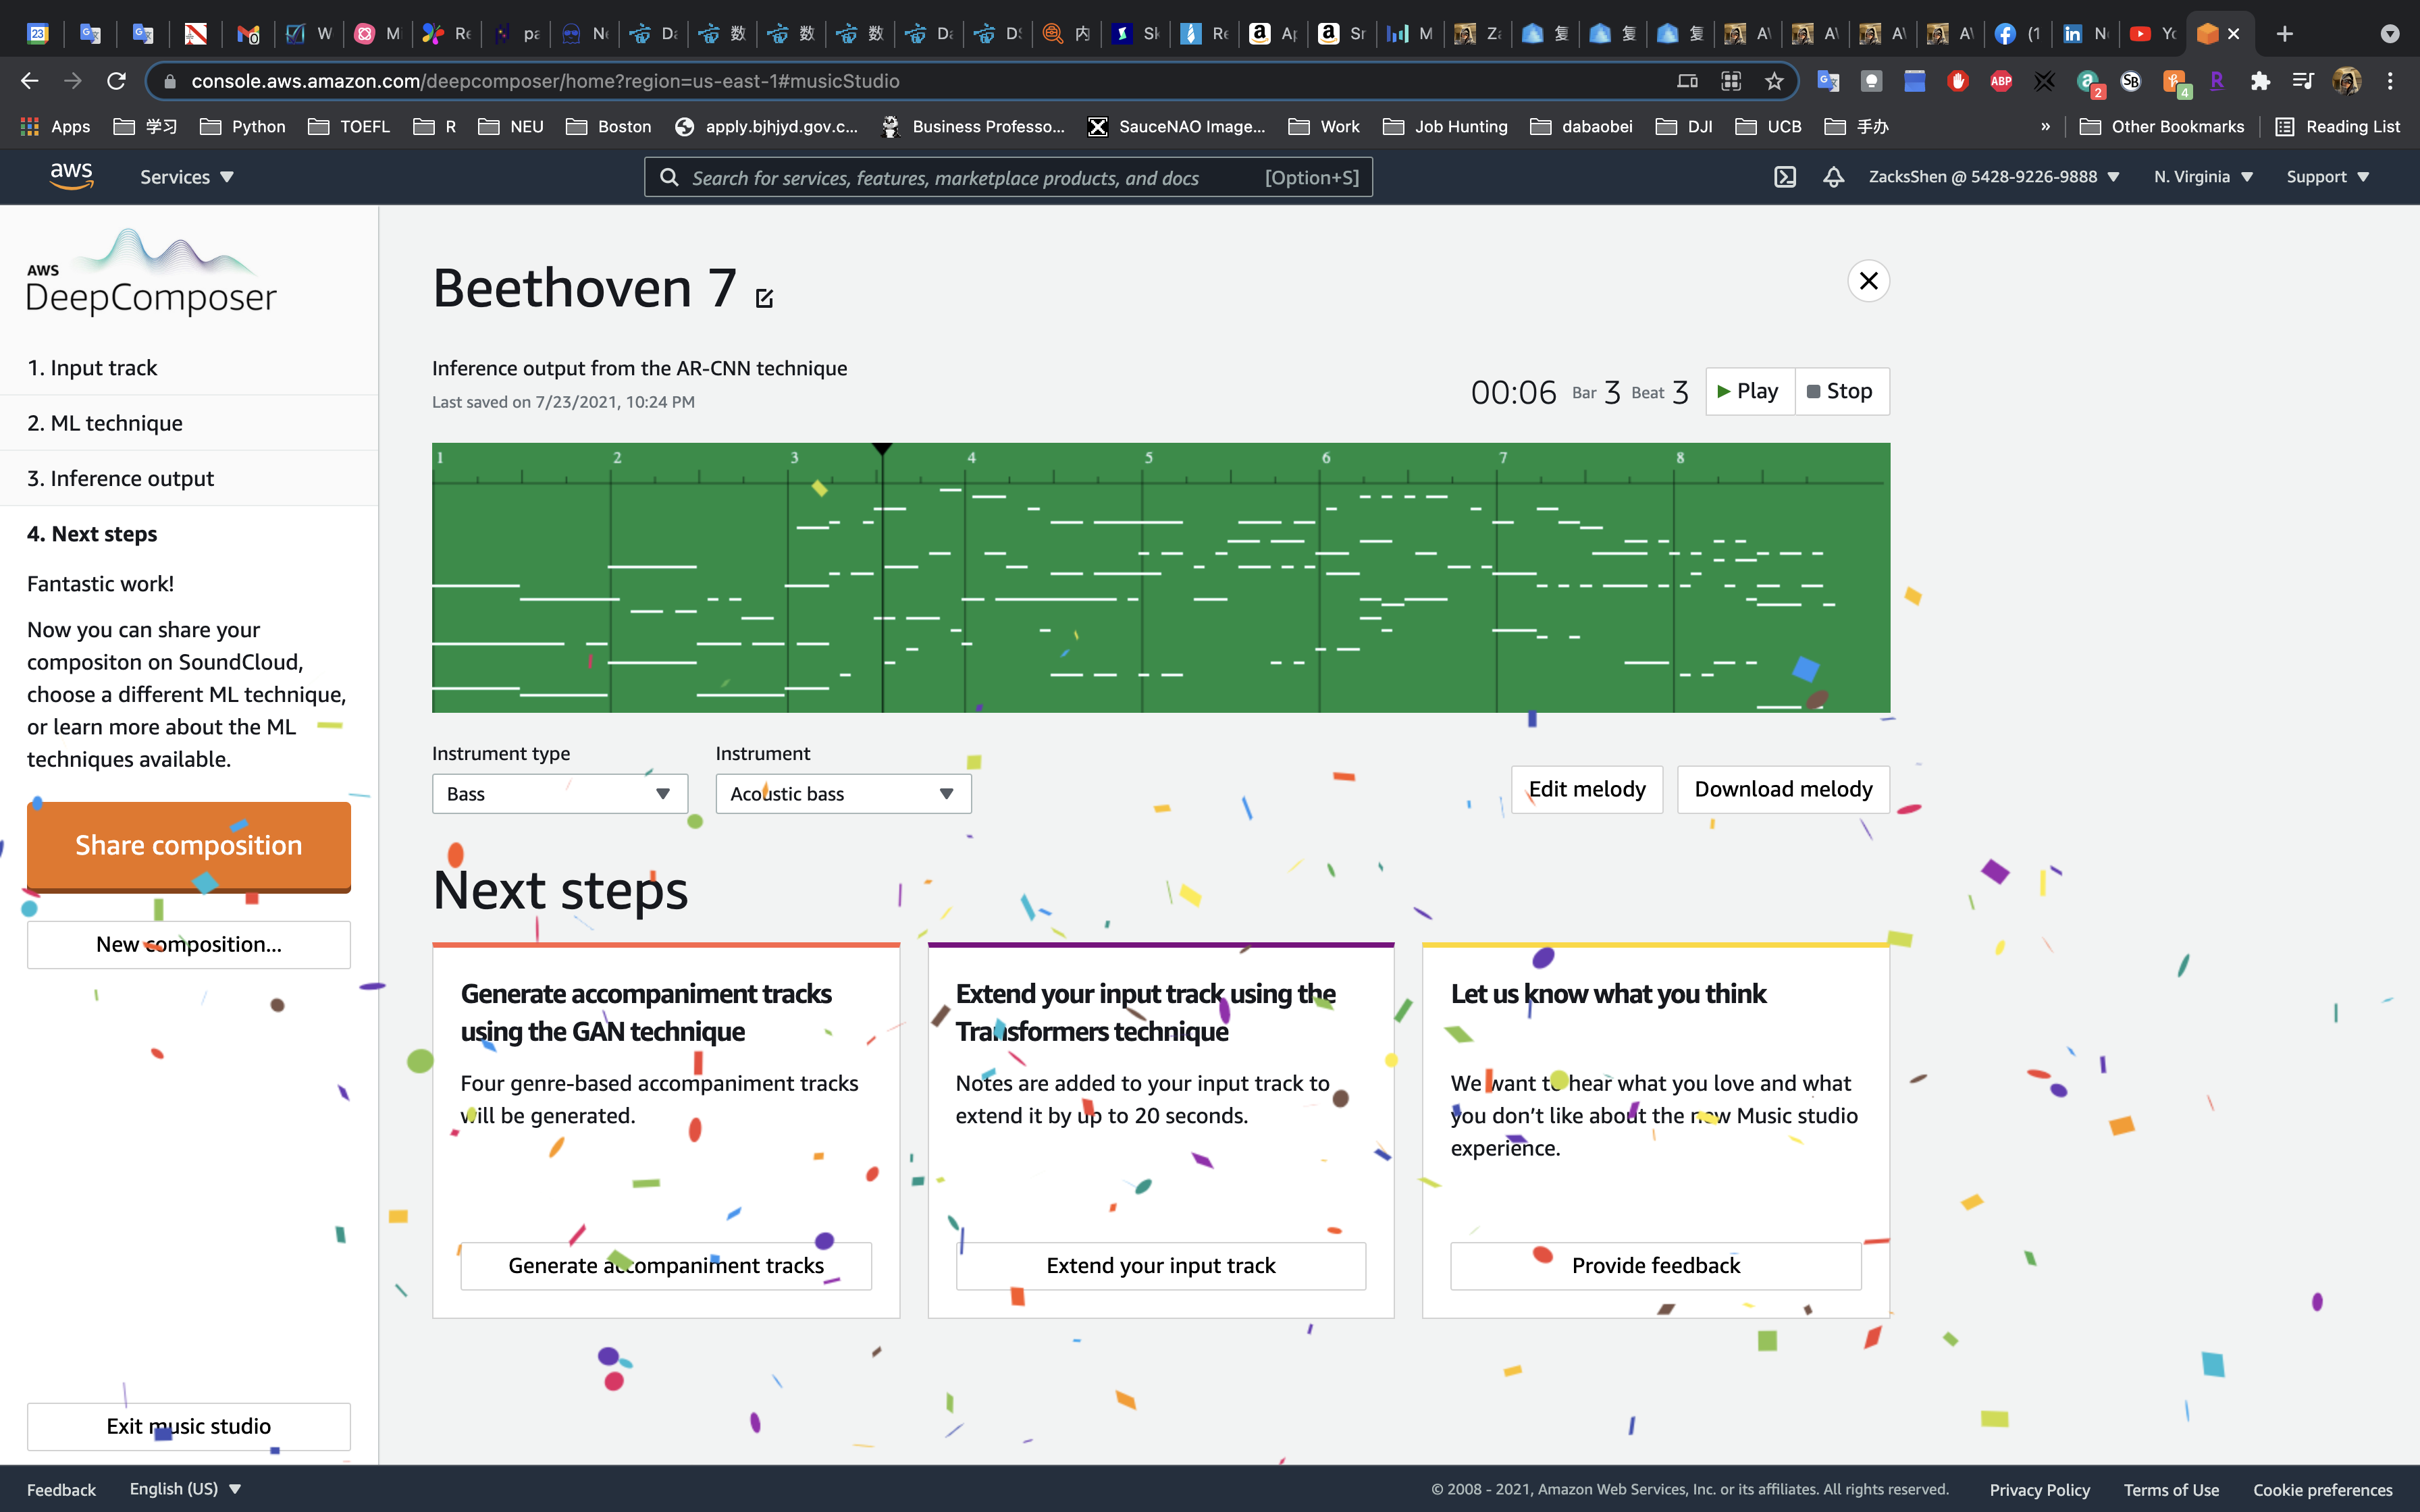Open AWS CloudShell icon in header

click(x=1784, y=177)
